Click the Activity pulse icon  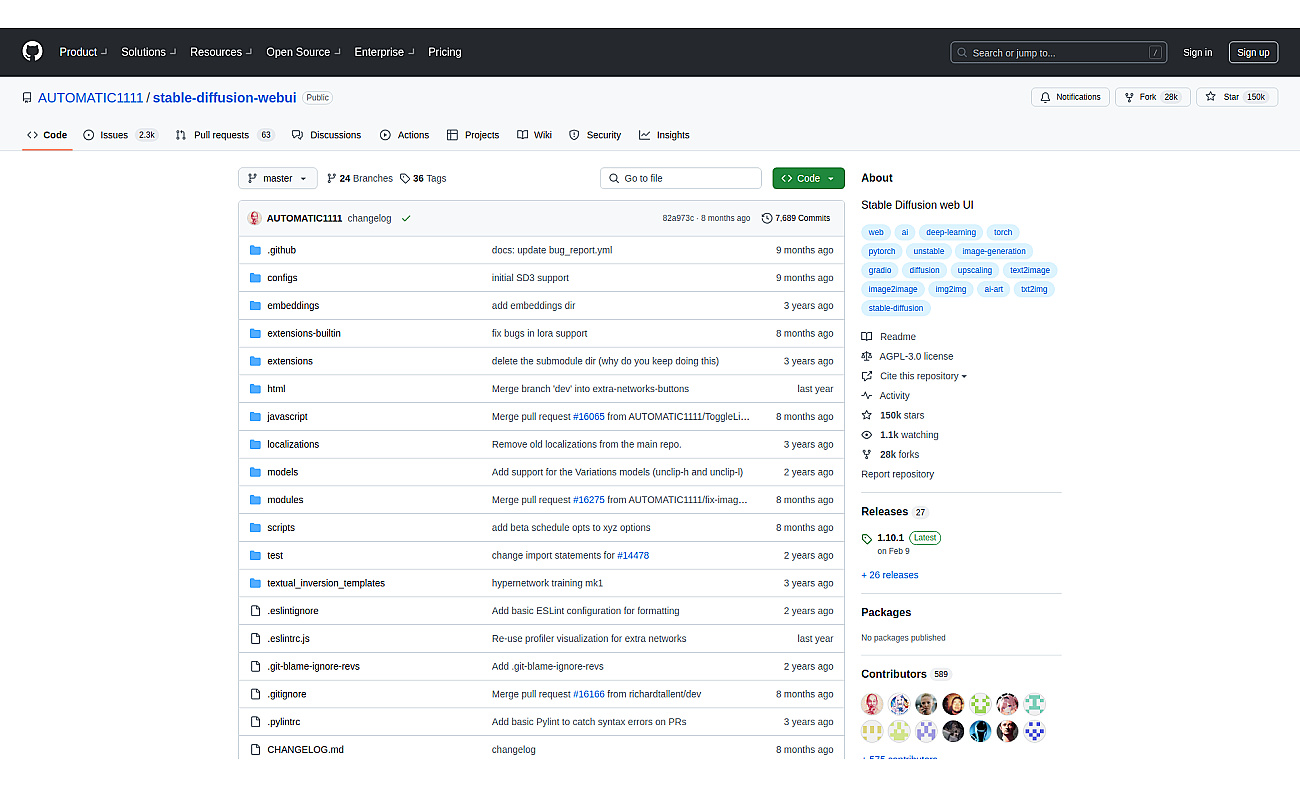tap(867, 396)
